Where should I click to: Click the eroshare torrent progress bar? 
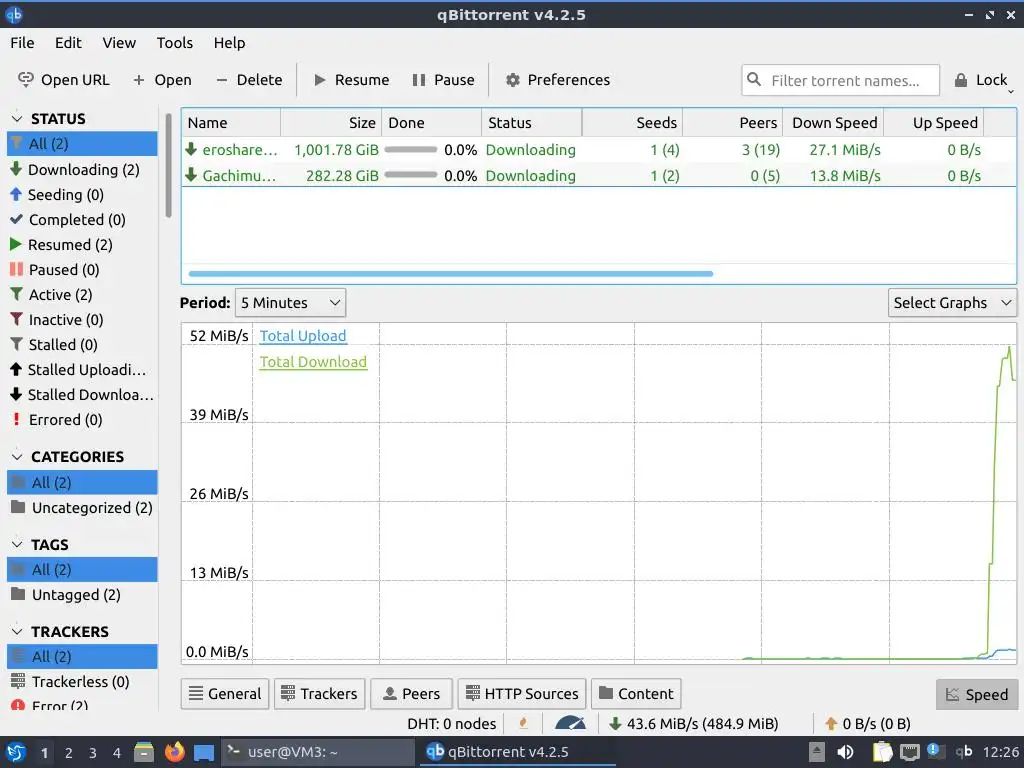pyautogui.click(x=411, y=150)
